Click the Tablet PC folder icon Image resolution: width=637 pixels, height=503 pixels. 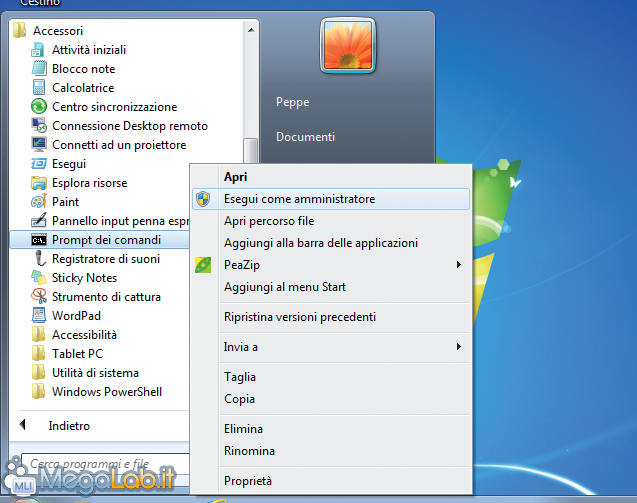coord(39,353)
